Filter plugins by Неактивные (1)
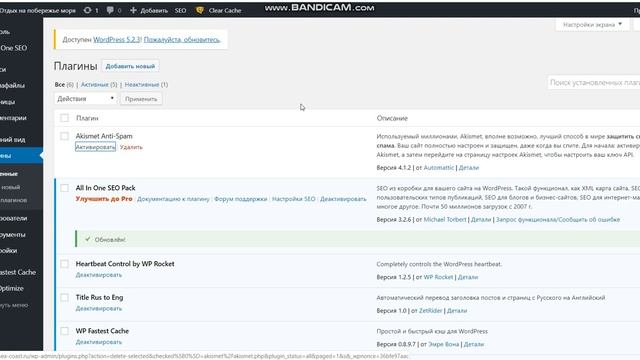Viewport: 640px width, 360px height. pos(146,84)
